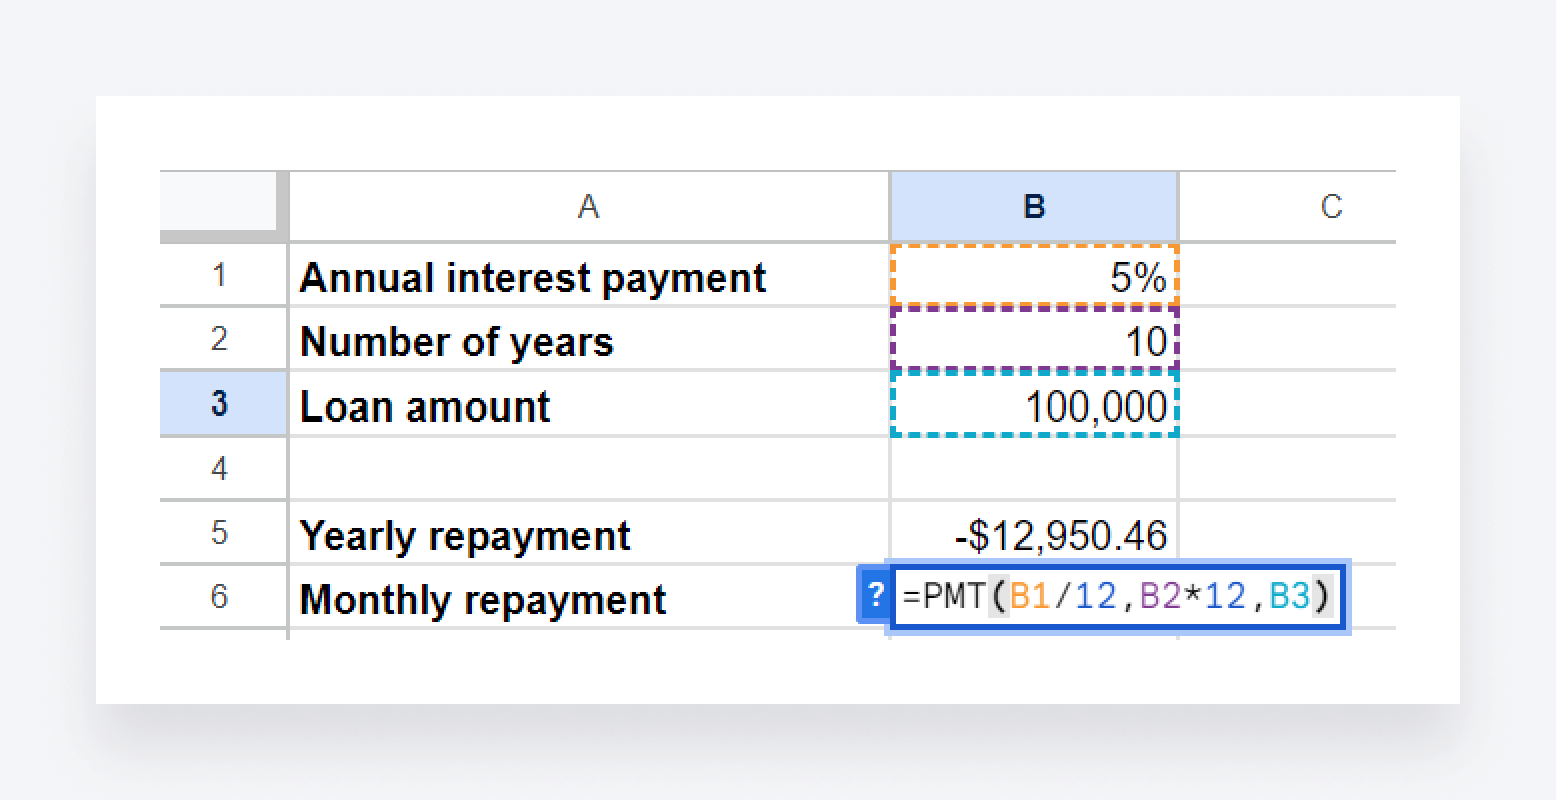Click cell B1 containing 5%

click(x=1034, y=277)
